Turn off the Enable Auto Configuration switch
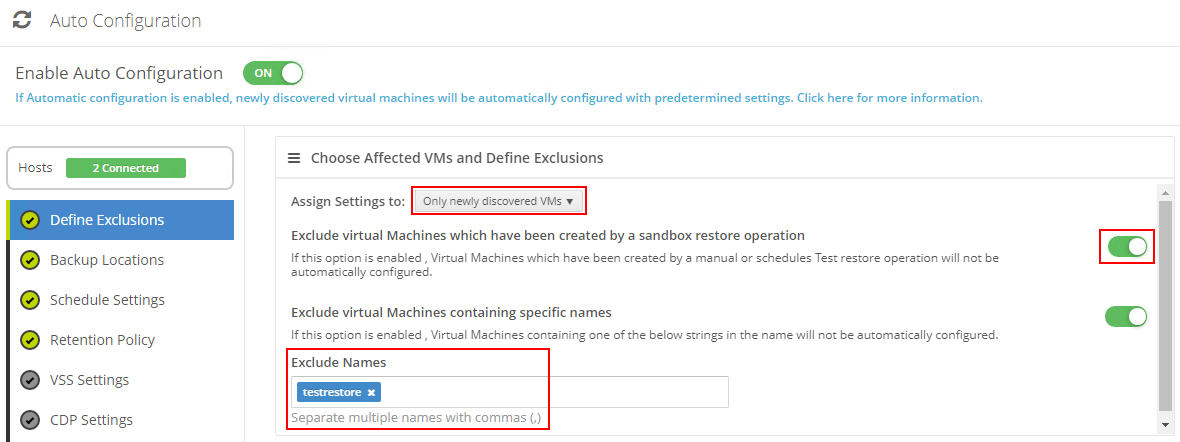 click(272, 73)
